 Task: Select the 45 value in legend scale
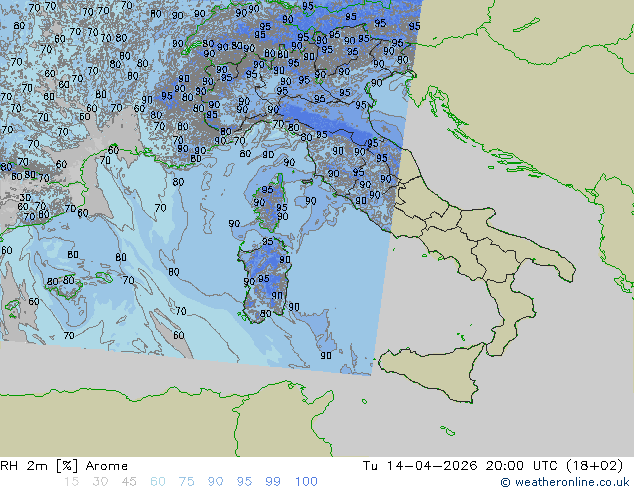[129, 482]
